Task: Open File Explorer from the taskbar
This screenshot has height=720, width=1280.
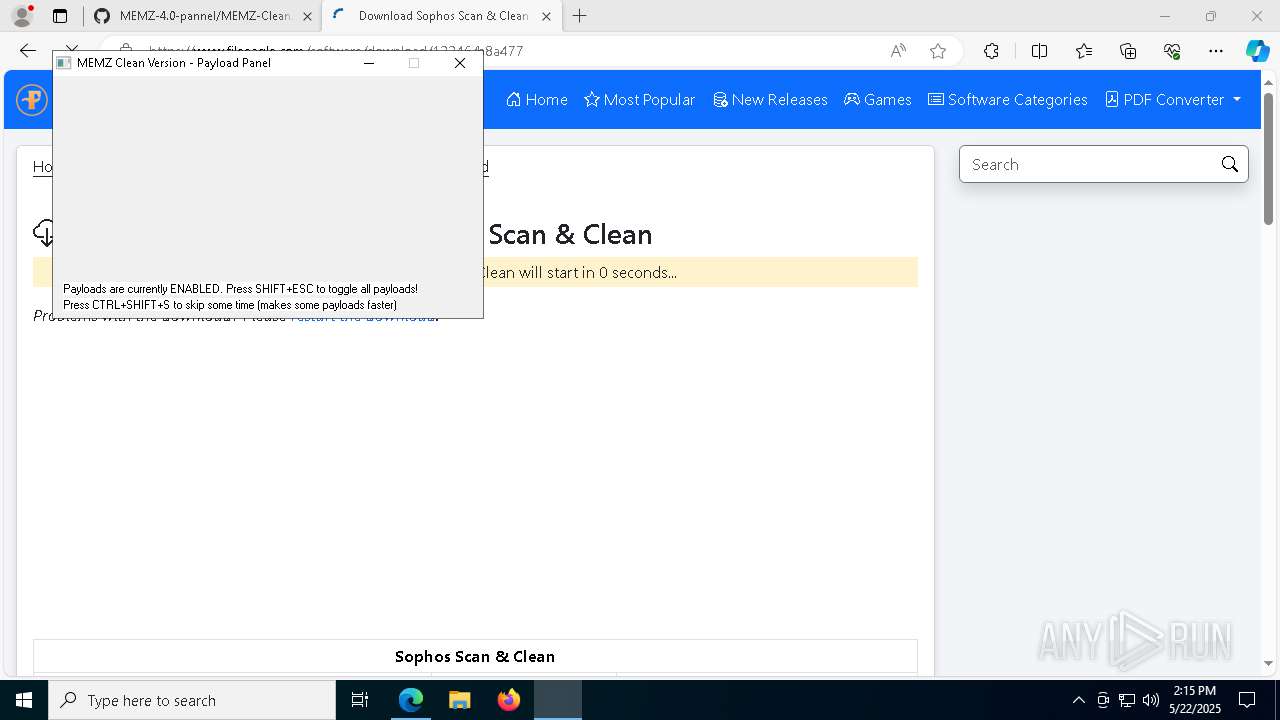Action: click(459, 700)
